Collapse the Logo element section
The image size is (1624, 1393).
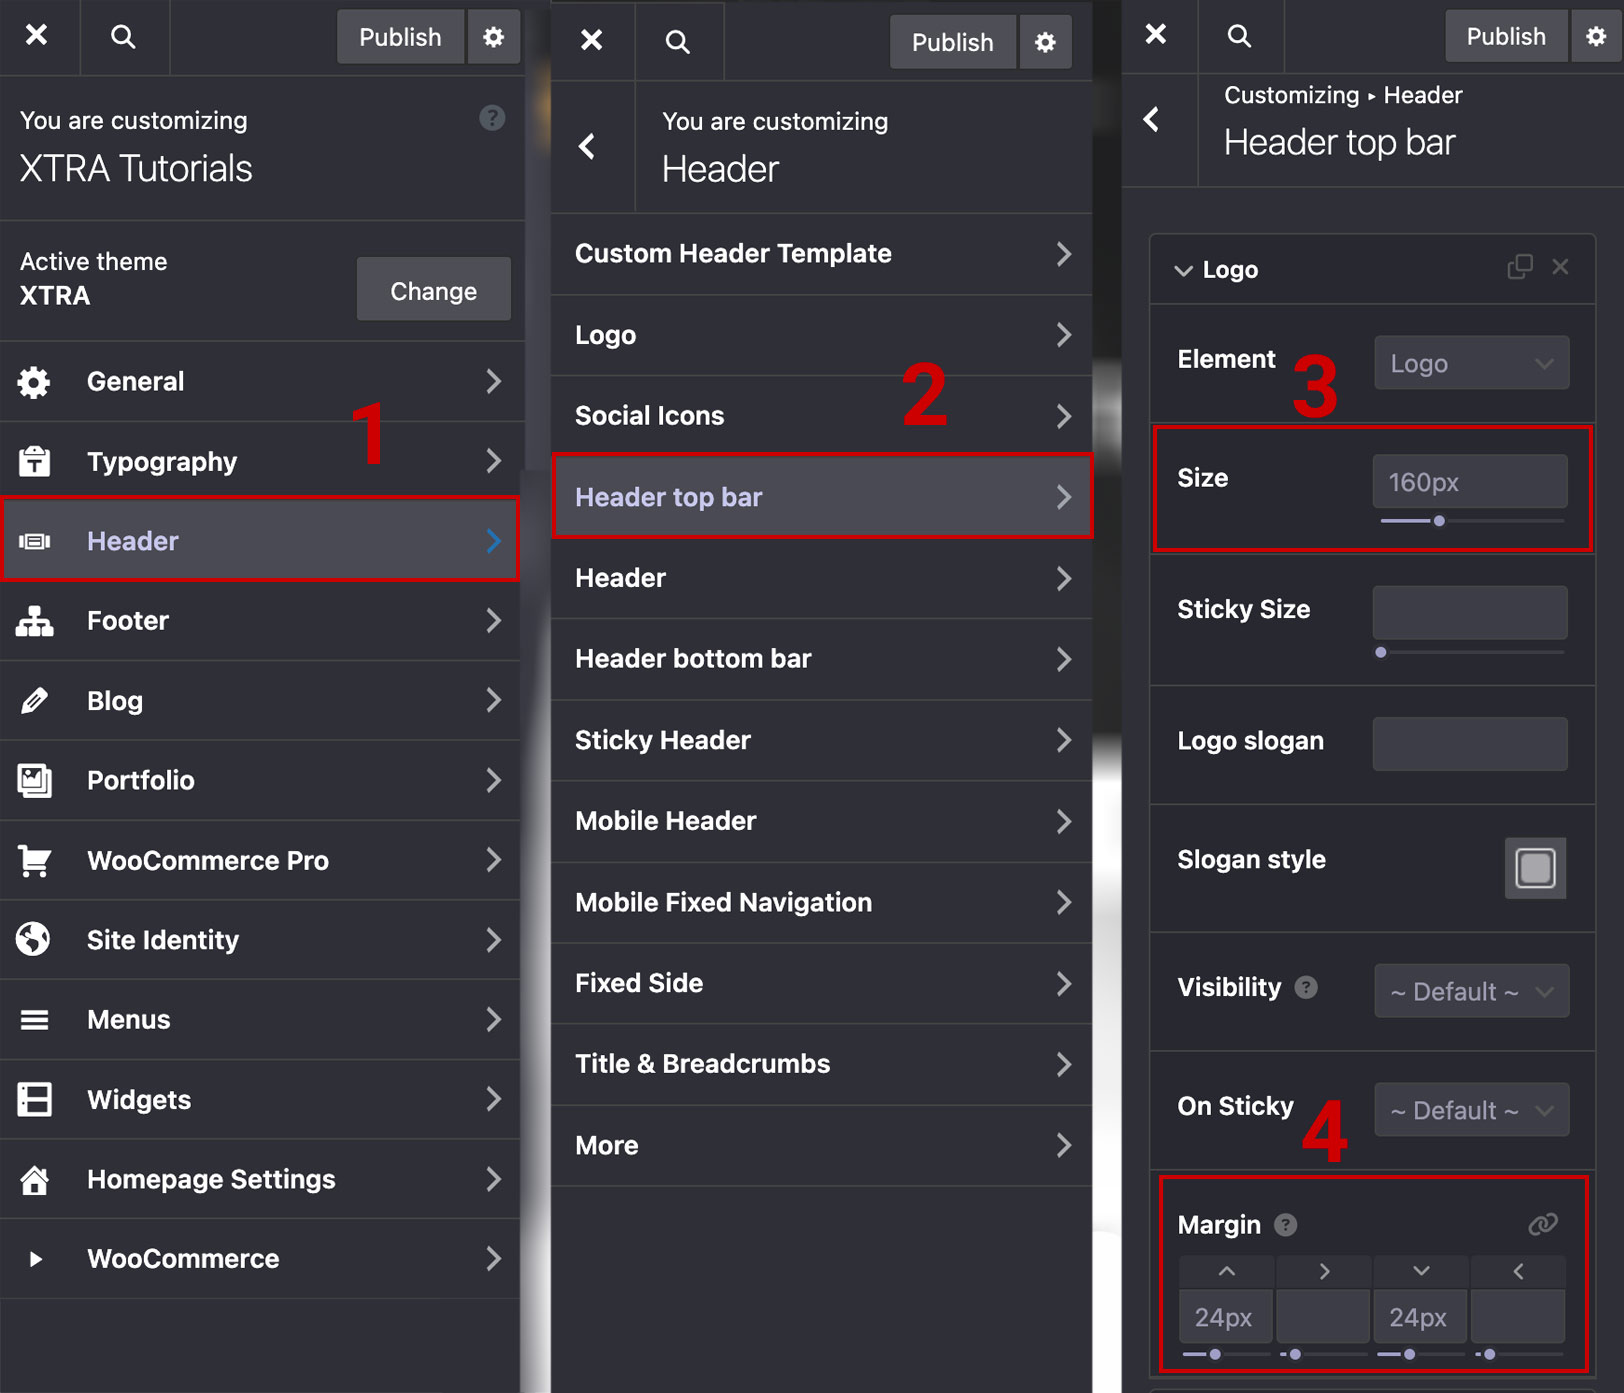pos(1184,270)
